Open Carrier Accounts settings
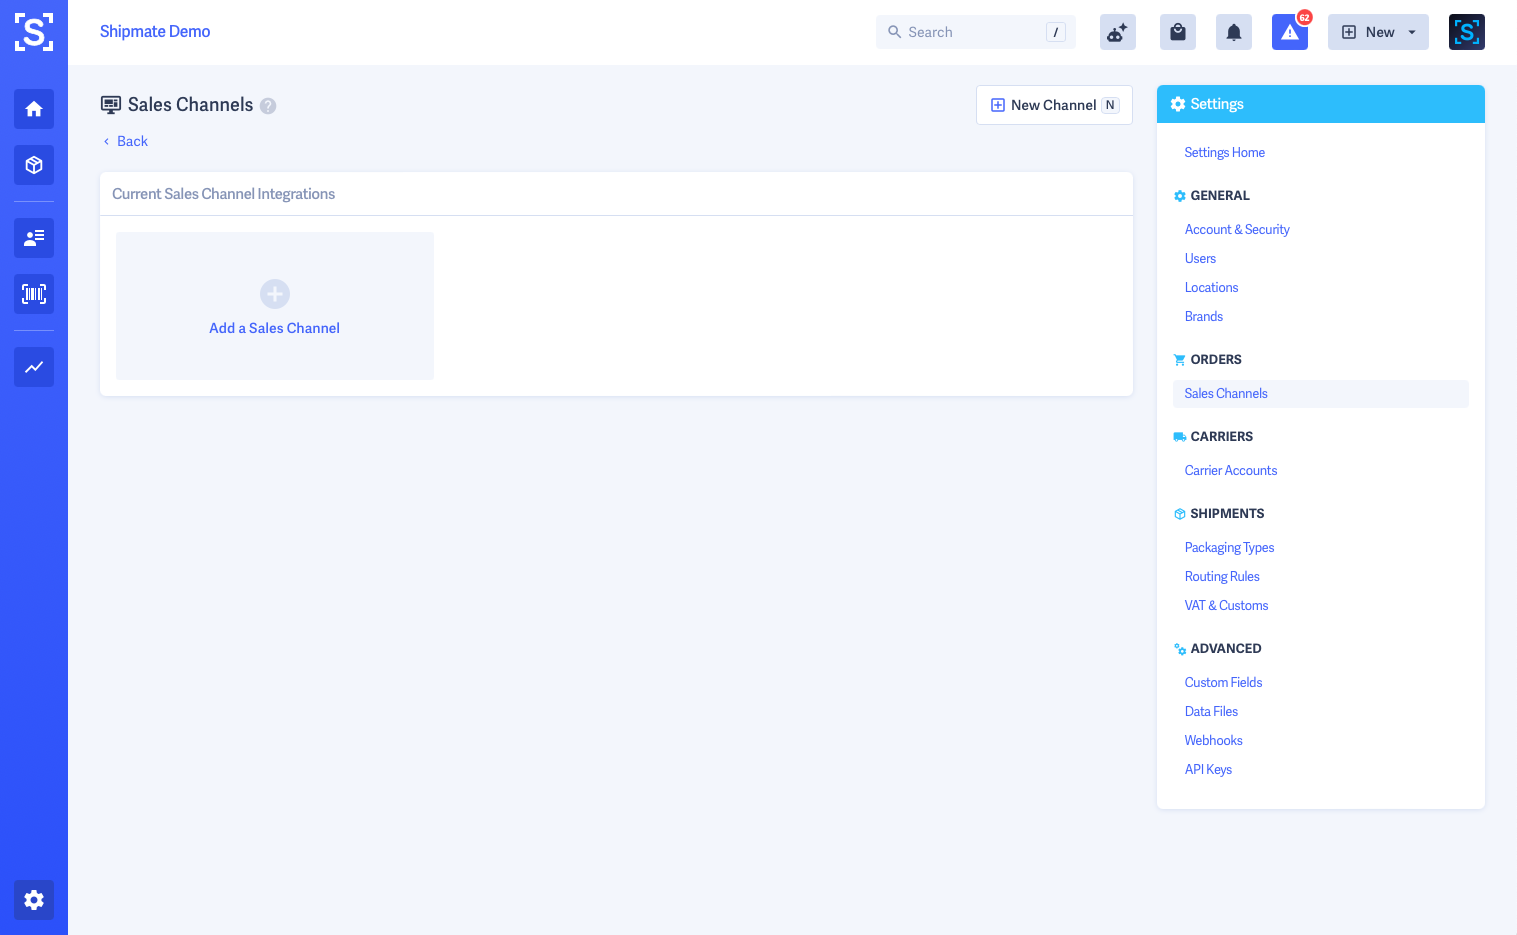The image size is (1517, 935). point(1230,470)
